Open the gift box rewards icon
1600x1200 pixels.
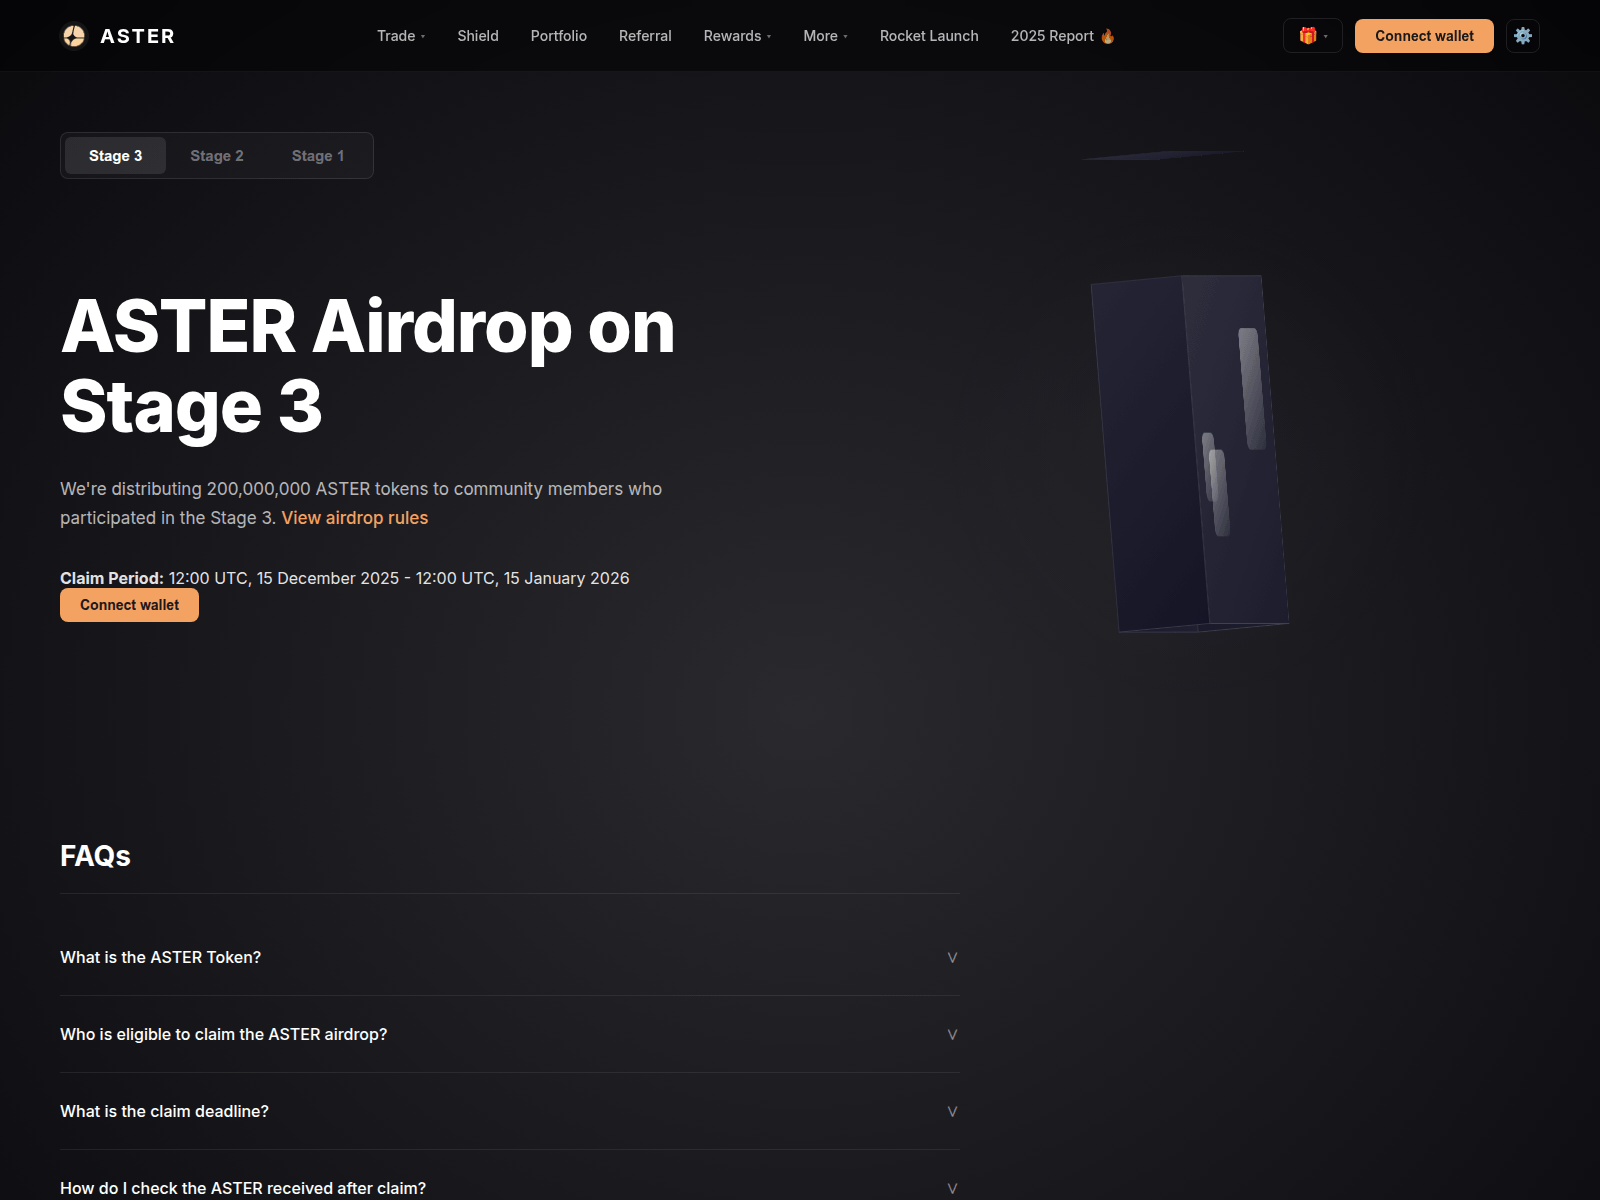point(1308,36)
